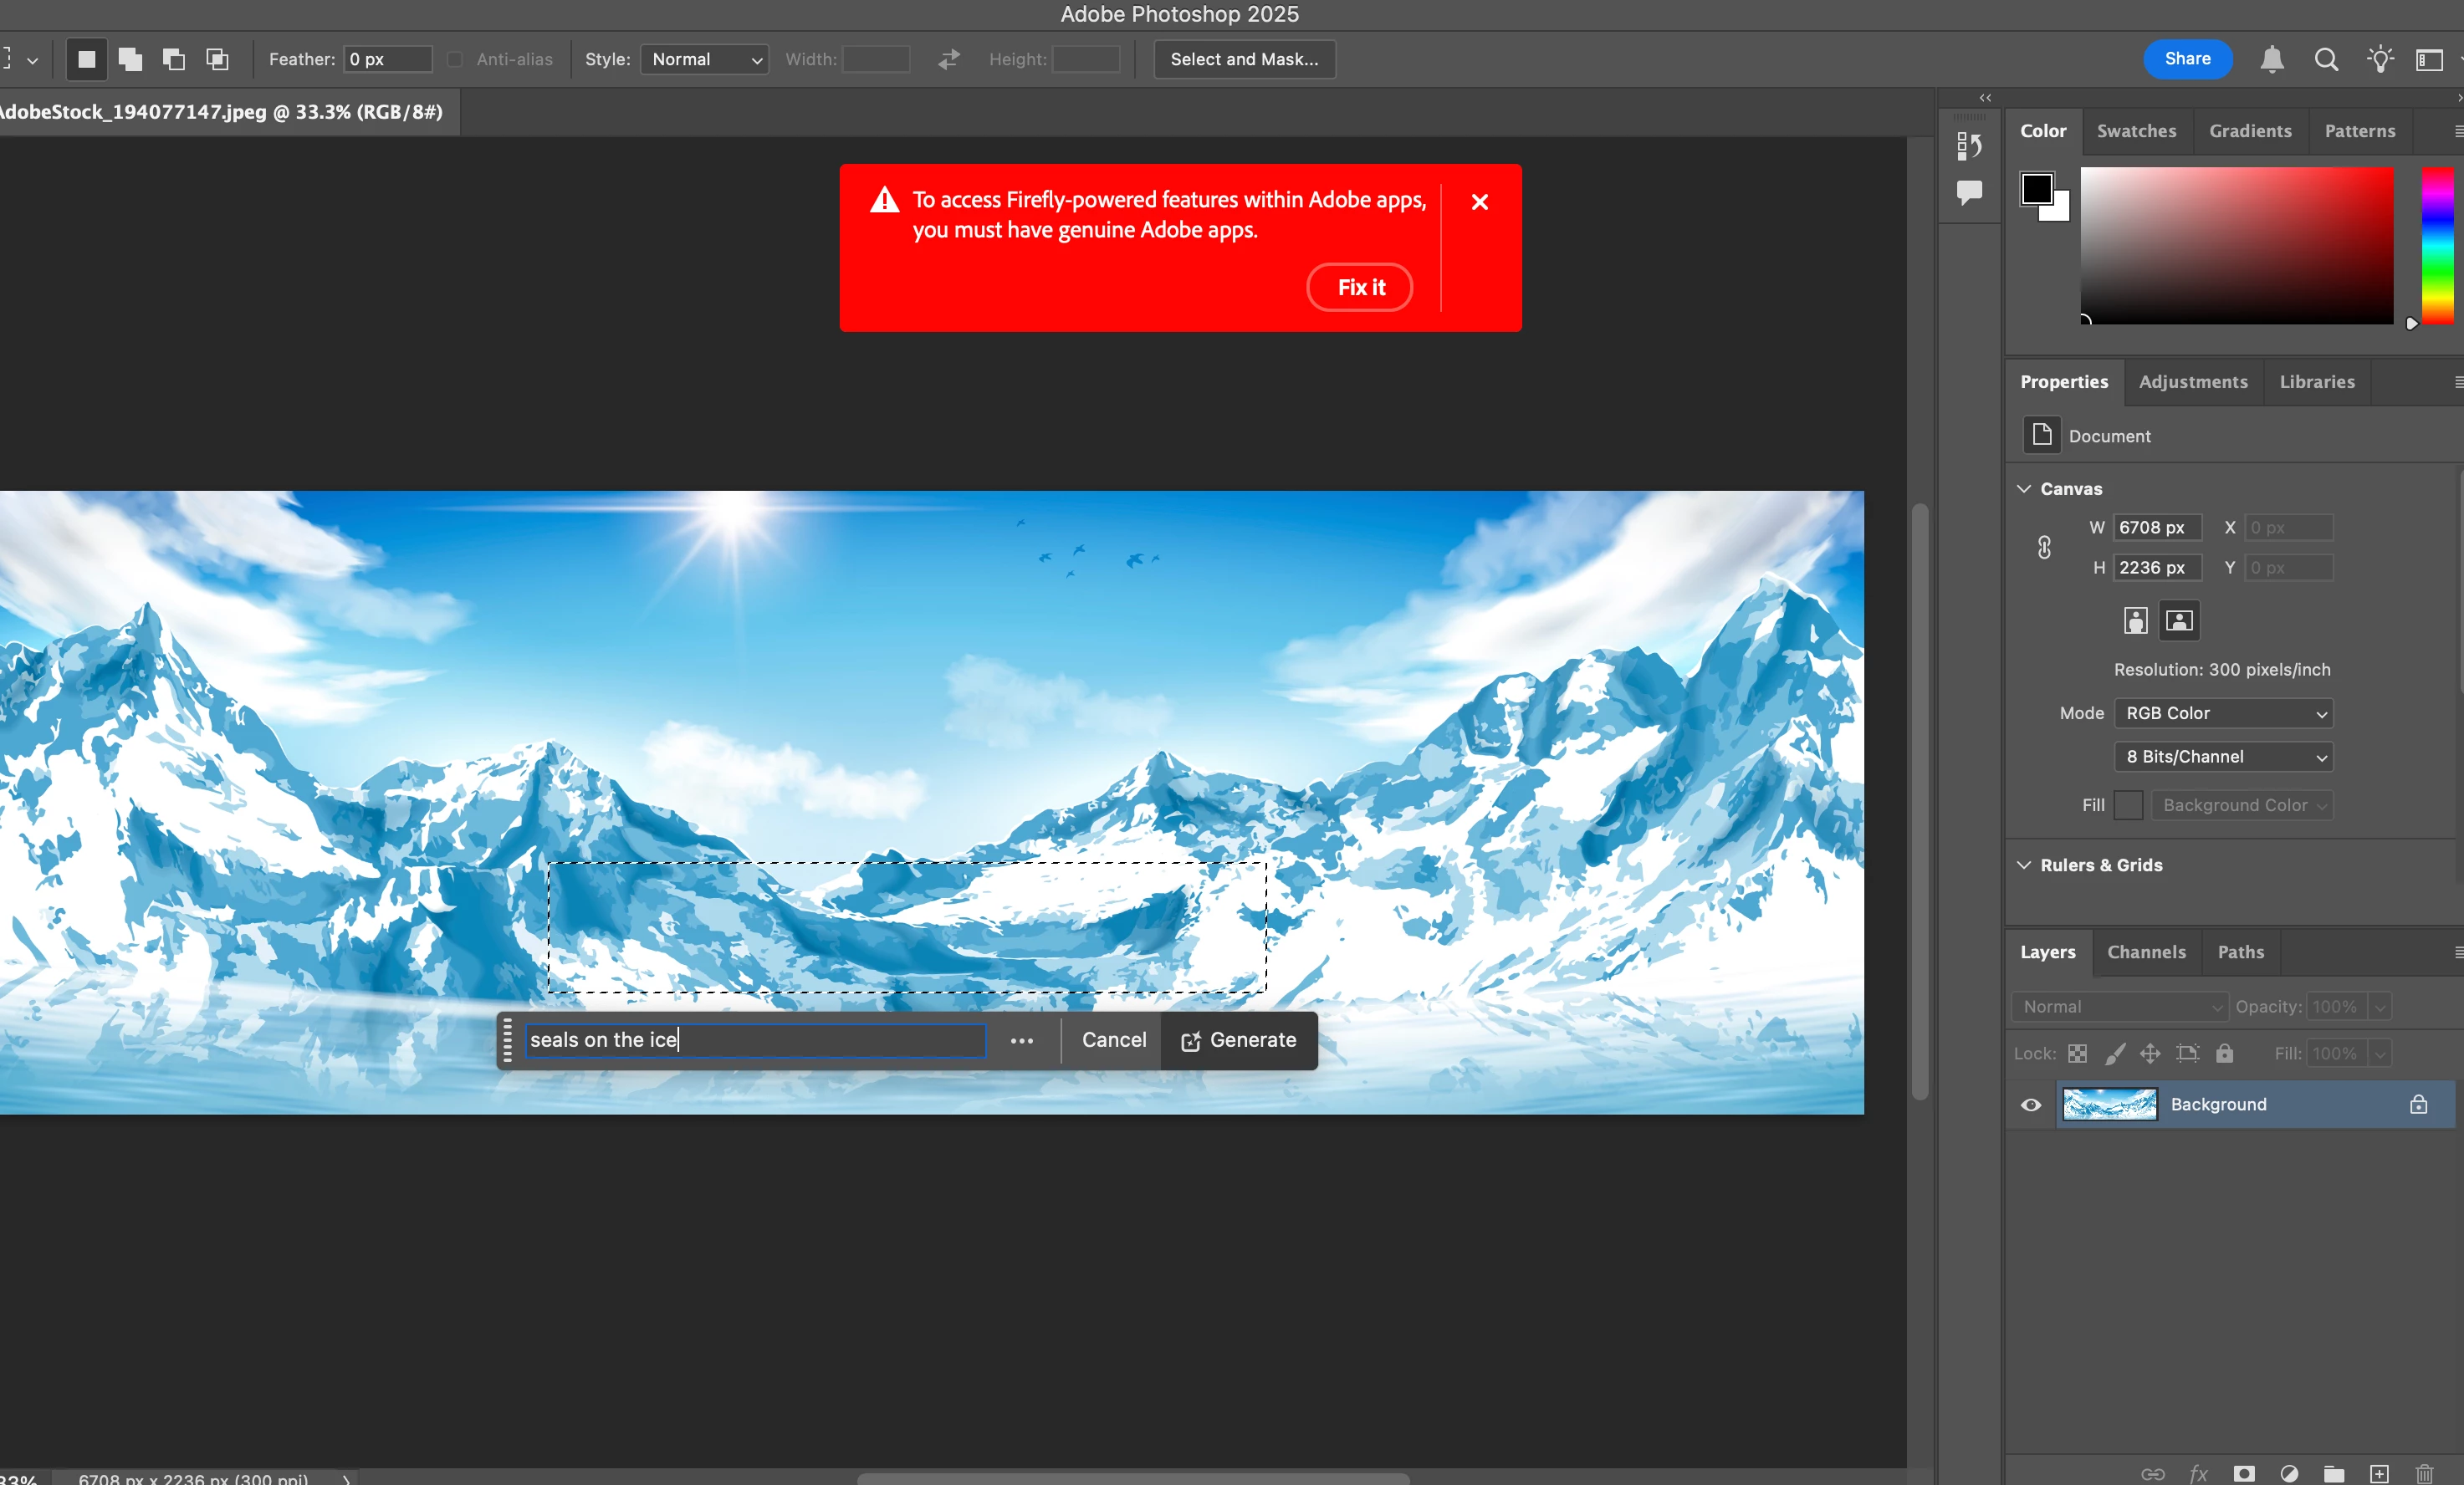Click Fix it in red banner
The image size is (2464, 1485).
1359,287
